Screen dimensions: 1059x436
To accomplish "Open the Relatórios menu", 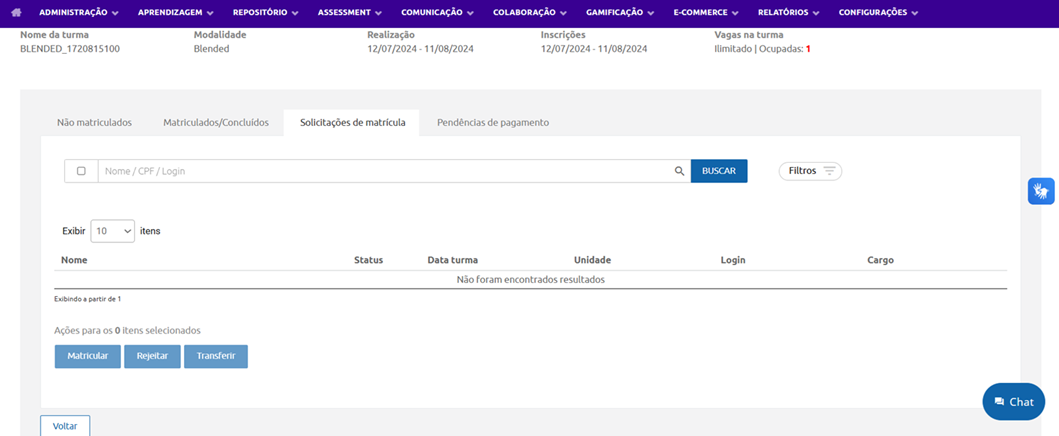I will pyautogui.click(x=788, y=12).
